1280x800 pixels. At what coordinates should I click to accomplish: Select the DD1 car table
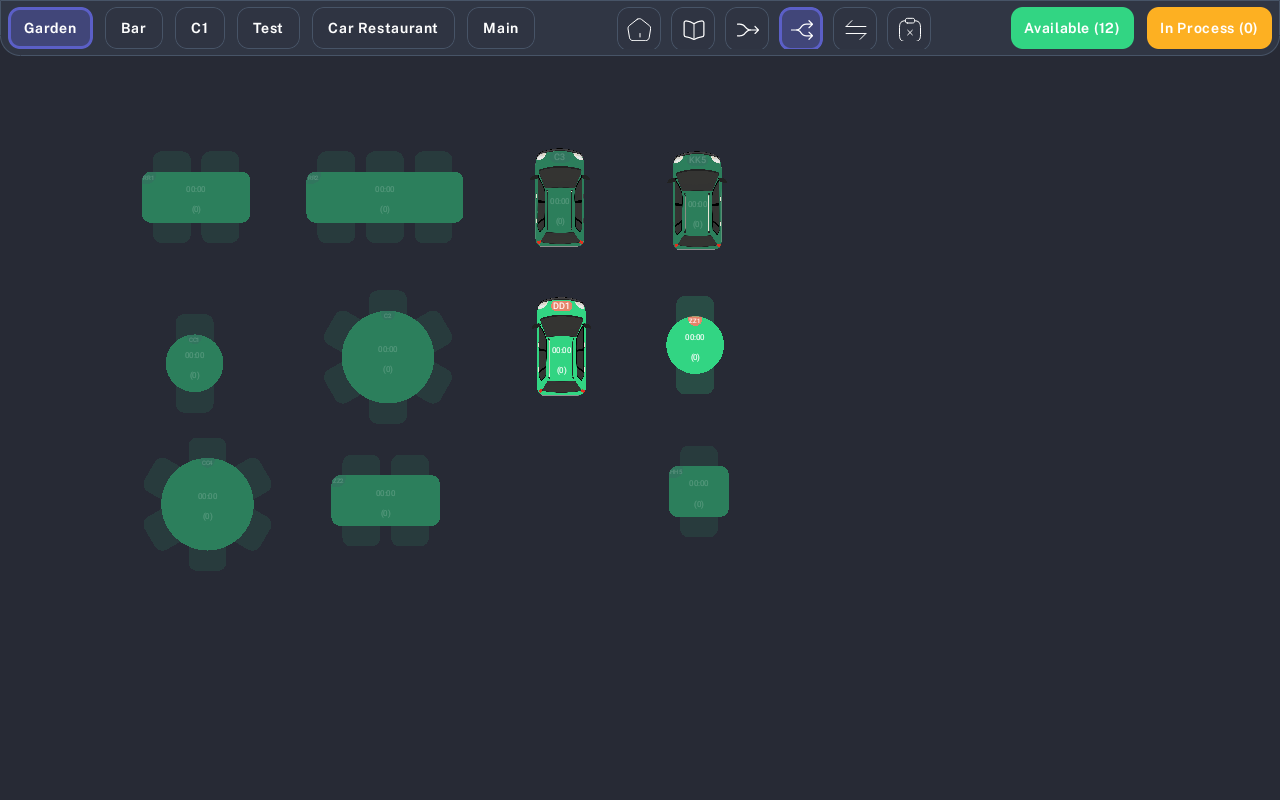[561, 347]
